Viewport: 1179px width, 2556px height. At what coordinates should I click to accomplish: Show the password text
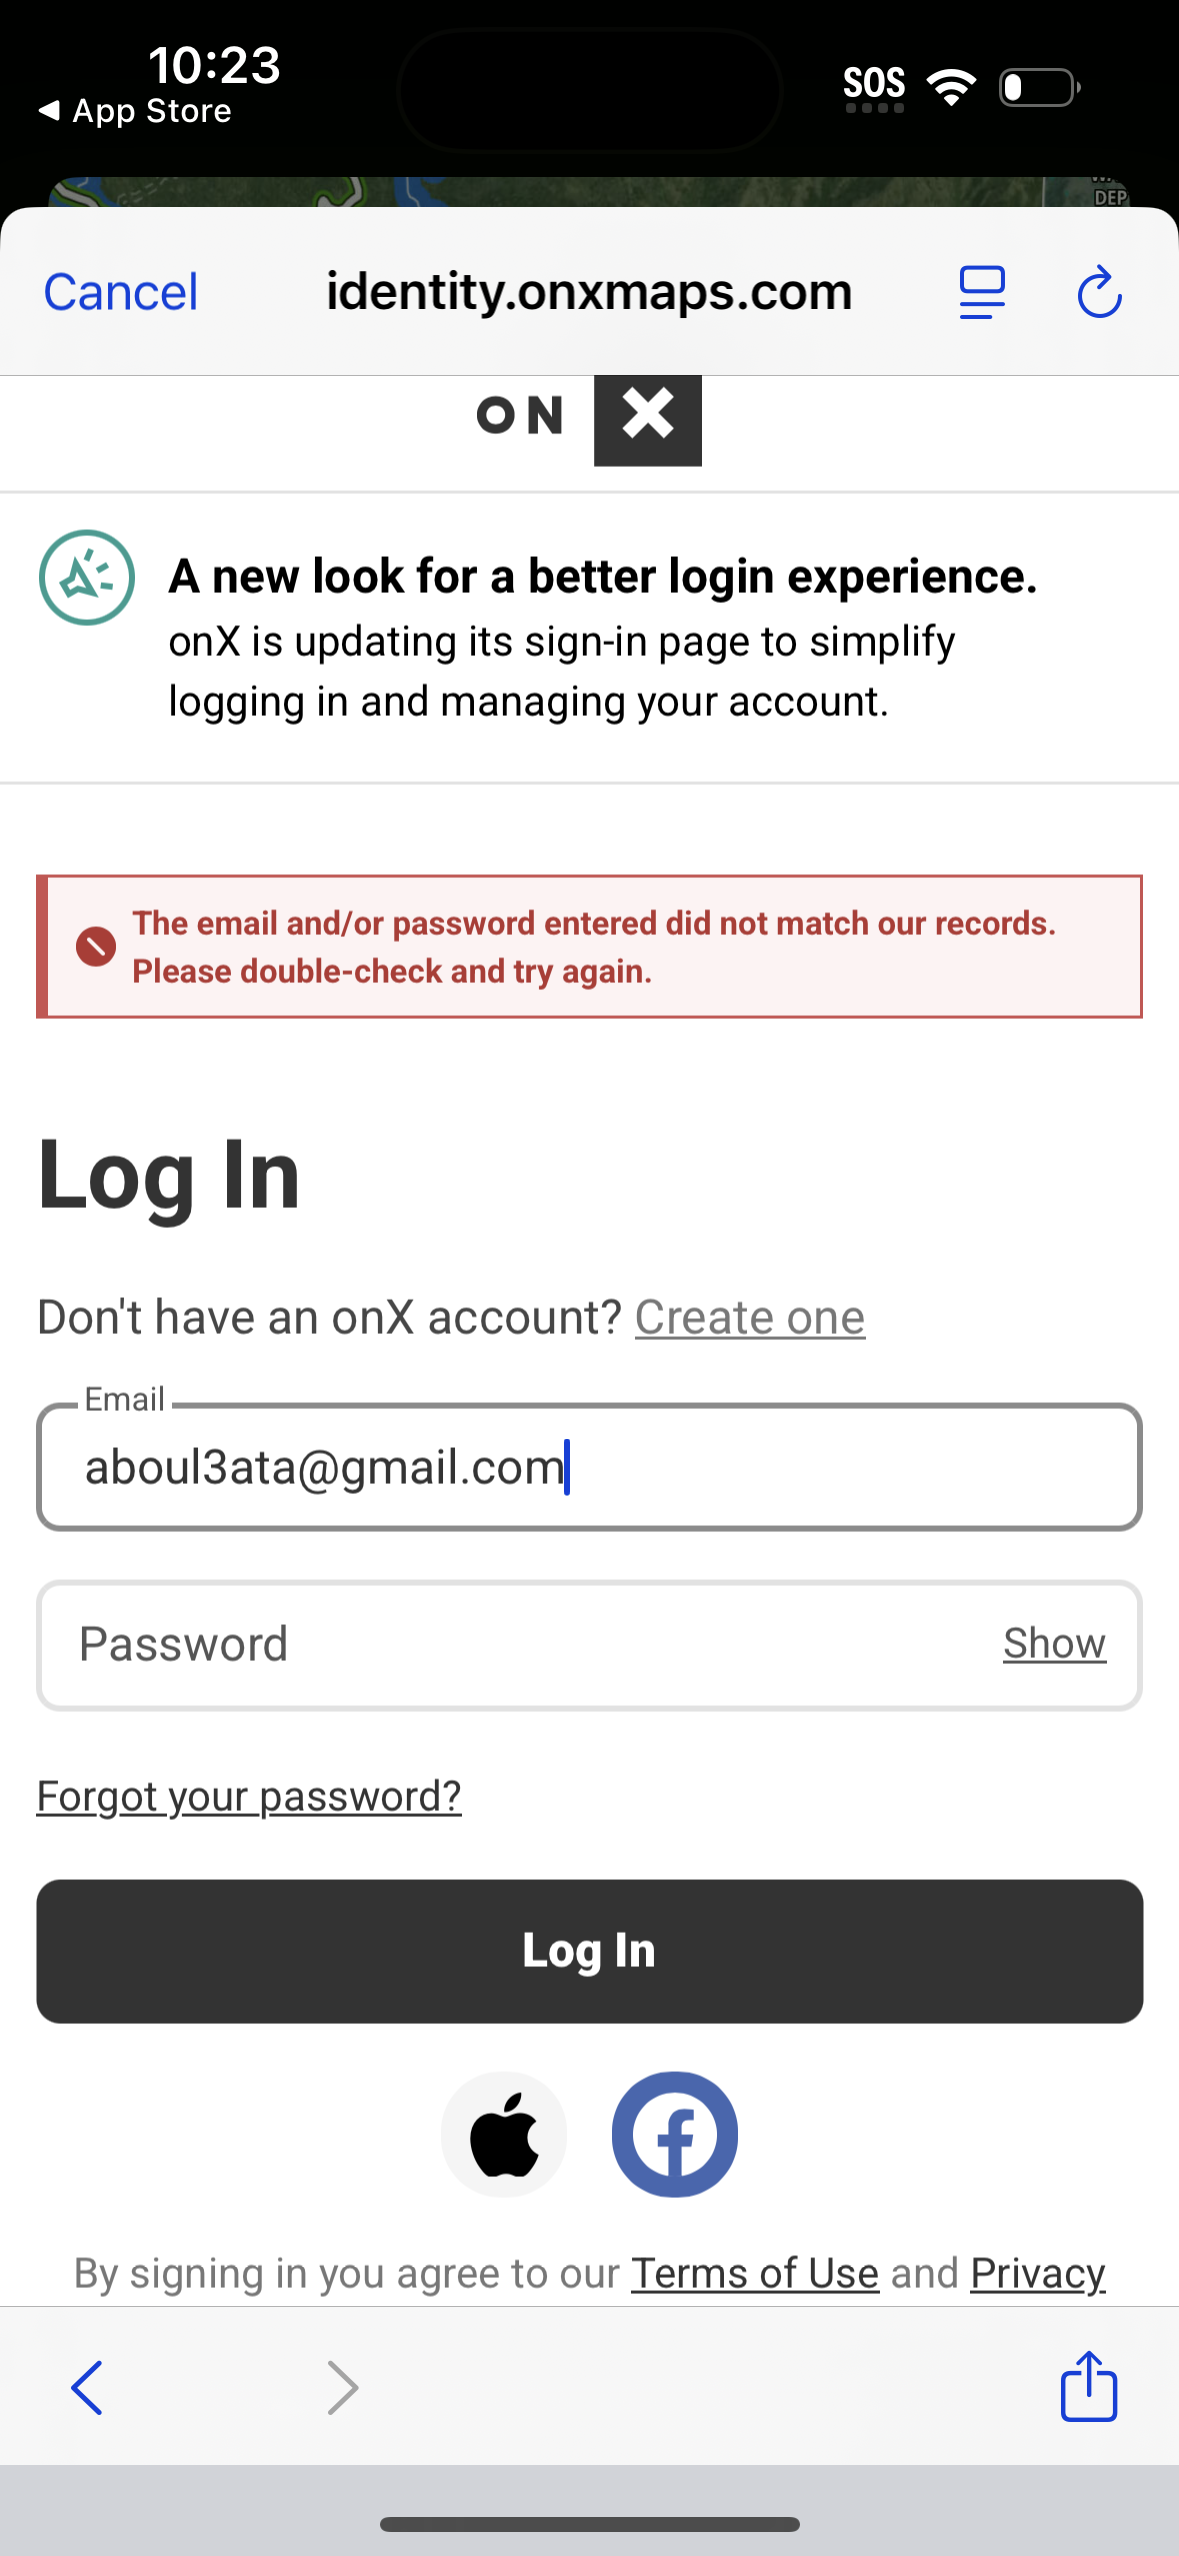pyautogui.click(x=1054, y=1643)
